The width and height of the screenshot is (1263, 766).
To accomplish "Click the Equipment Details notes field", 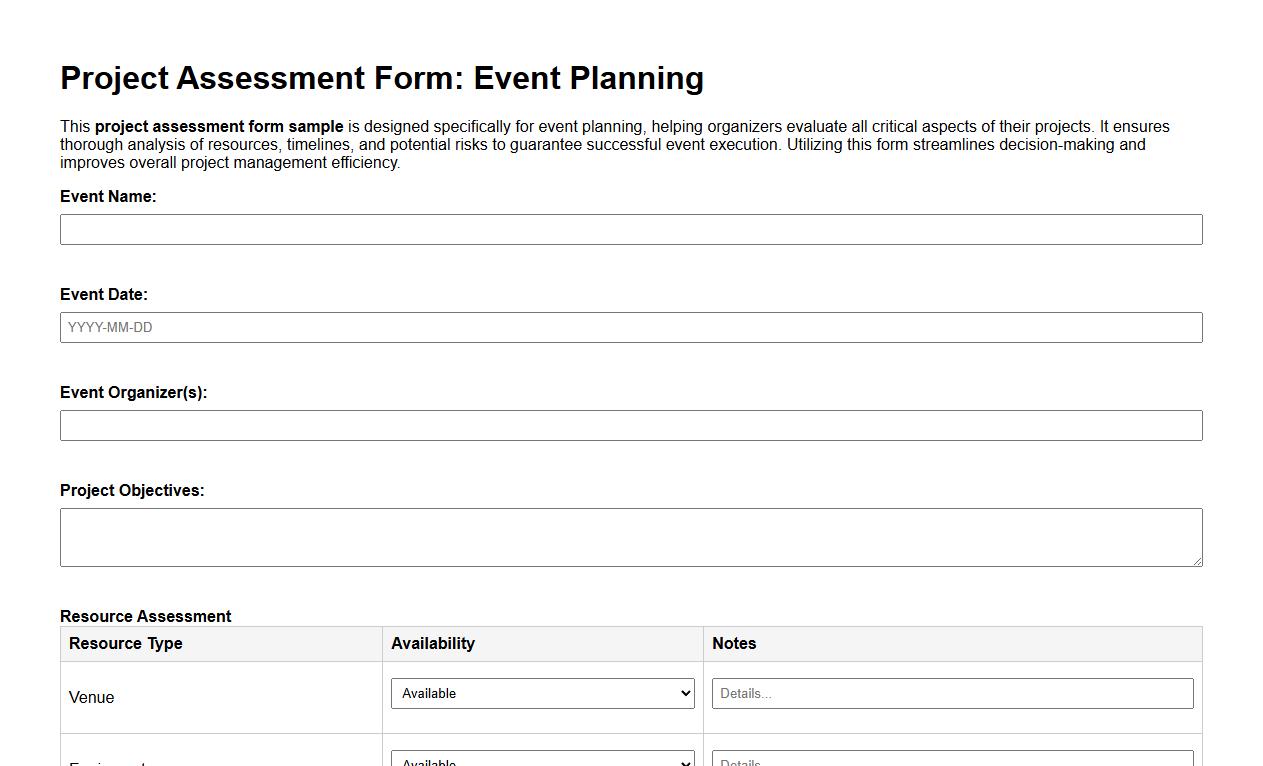I will 951,760.
